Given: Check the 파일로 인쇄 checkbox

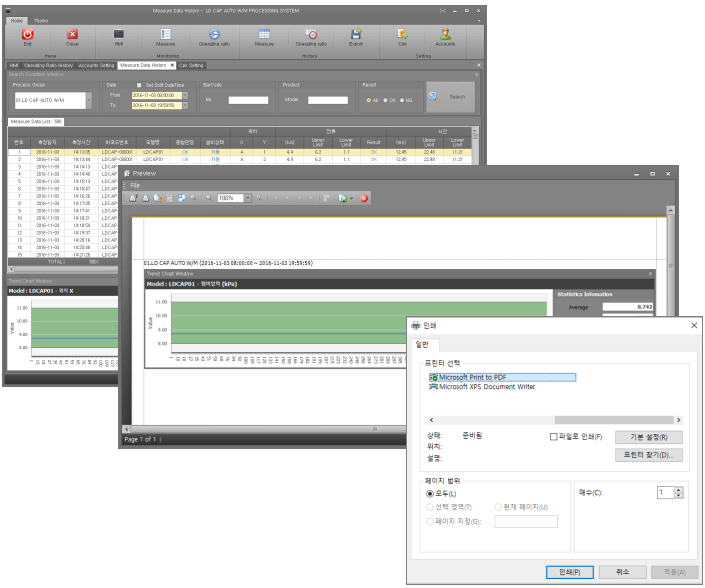Looking at the screenshot, I should [554, 437].
